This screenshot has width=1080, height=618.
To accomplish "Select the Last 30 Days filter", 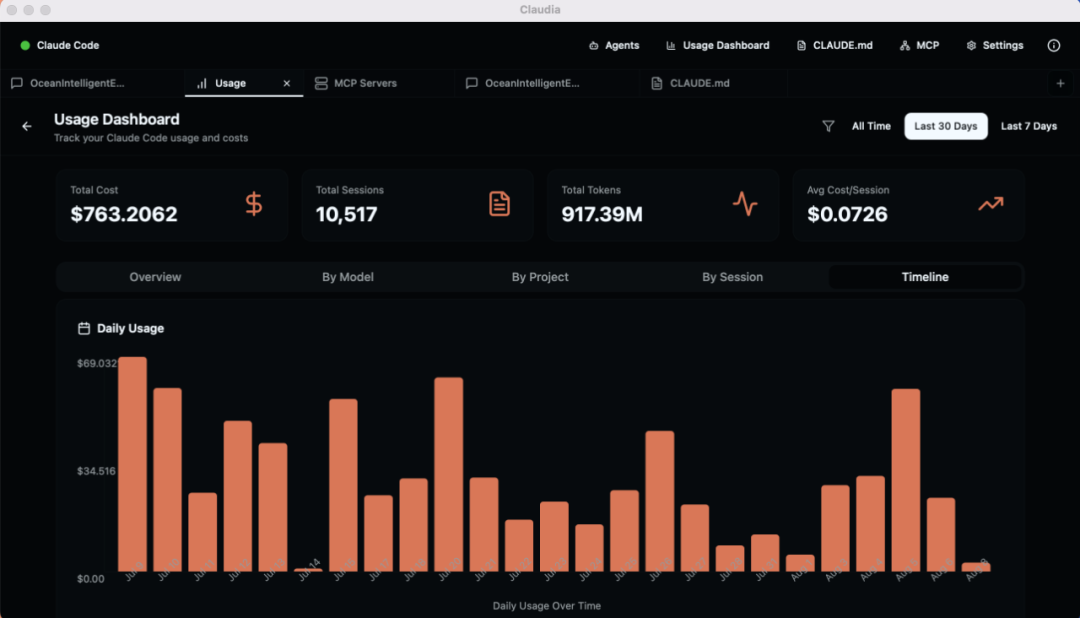I will pos(945,127).
